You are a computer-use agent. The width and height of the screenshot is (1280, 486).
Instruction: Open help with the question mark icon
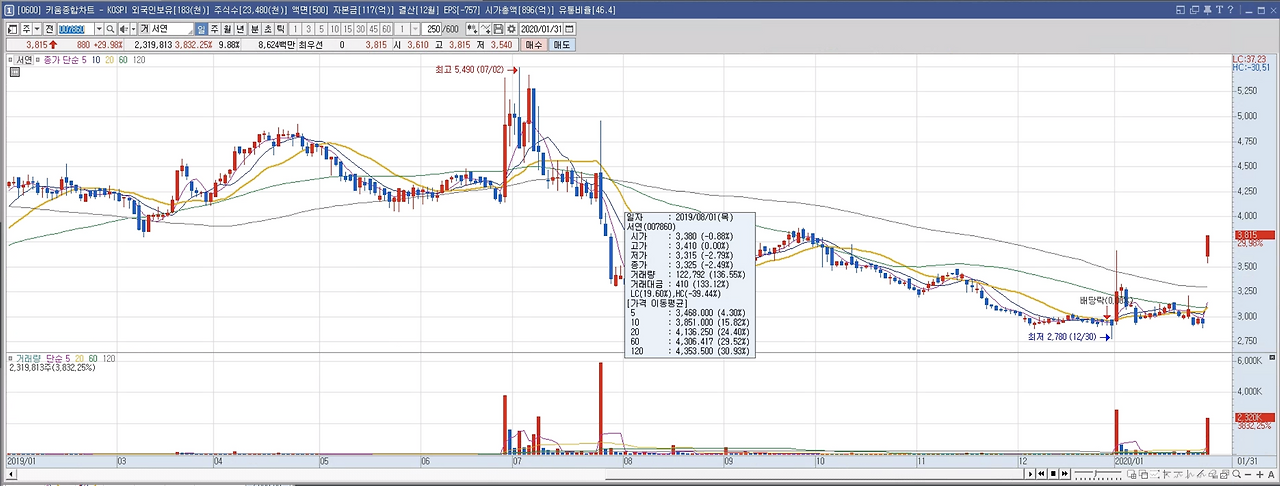coord(1230,10)
